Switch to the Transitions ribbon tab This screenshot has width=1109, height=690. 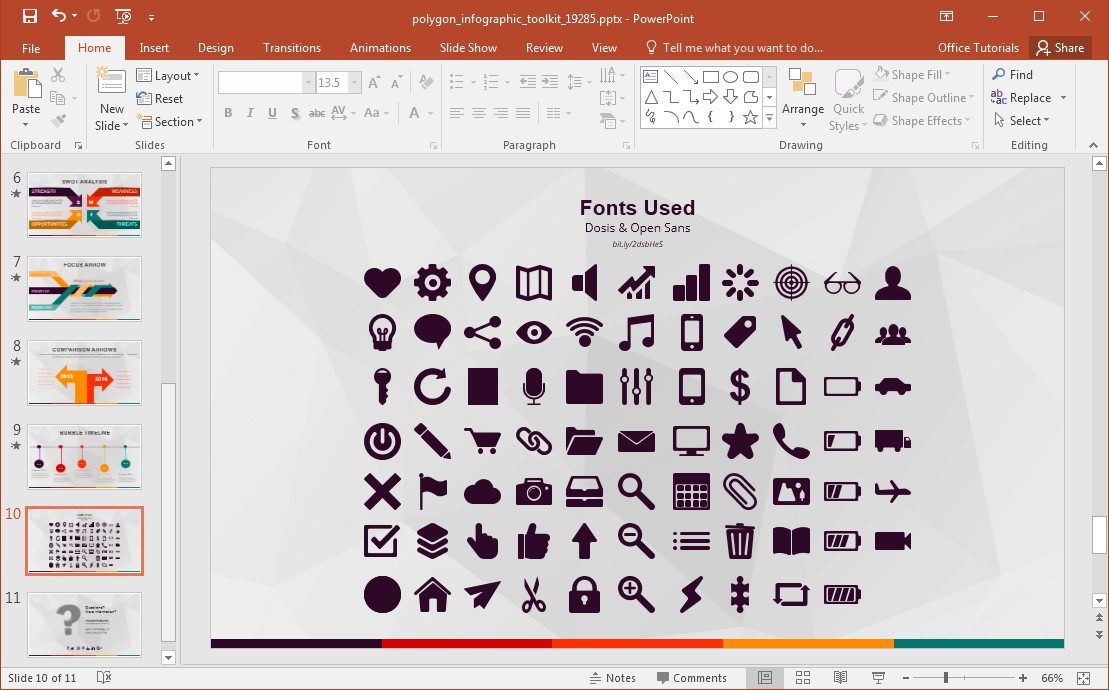click(291, 47)
